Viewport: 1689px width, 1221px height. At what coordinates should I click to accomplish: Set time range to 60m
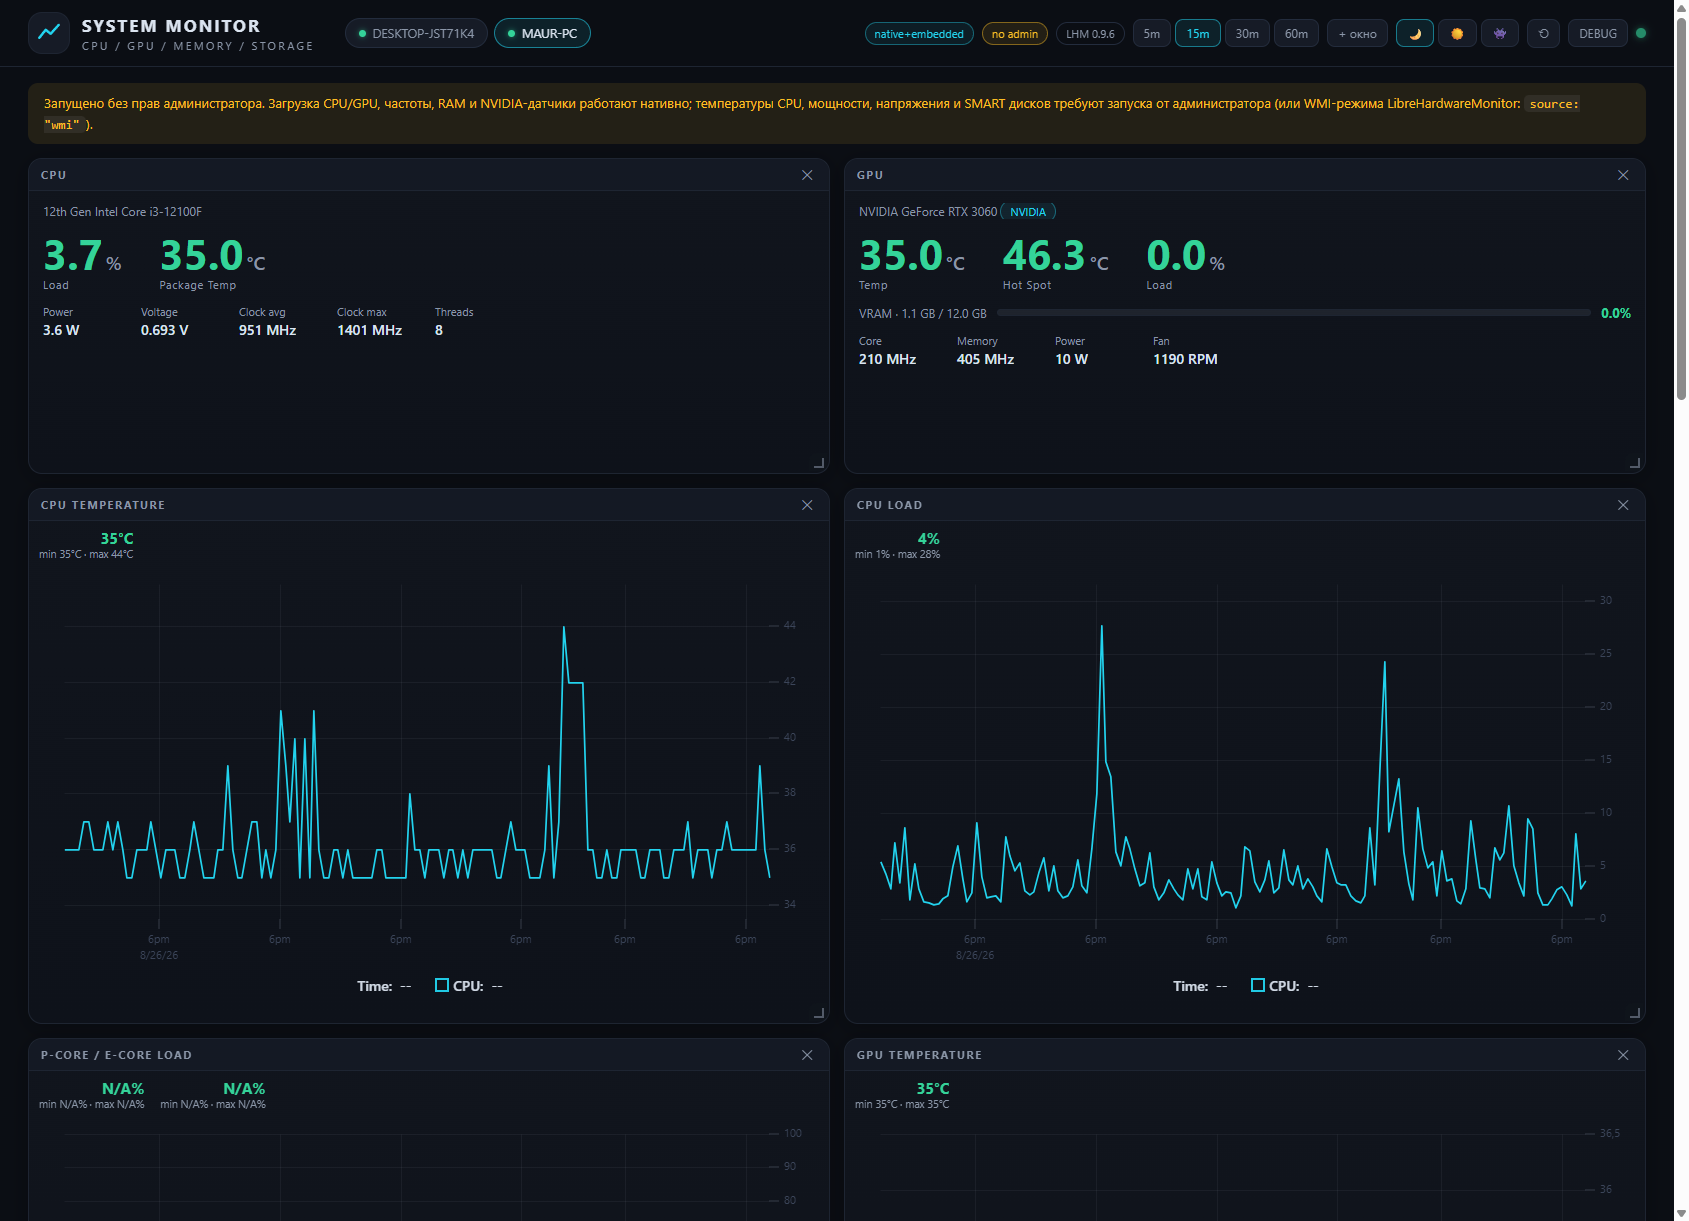coord(1296,34)
